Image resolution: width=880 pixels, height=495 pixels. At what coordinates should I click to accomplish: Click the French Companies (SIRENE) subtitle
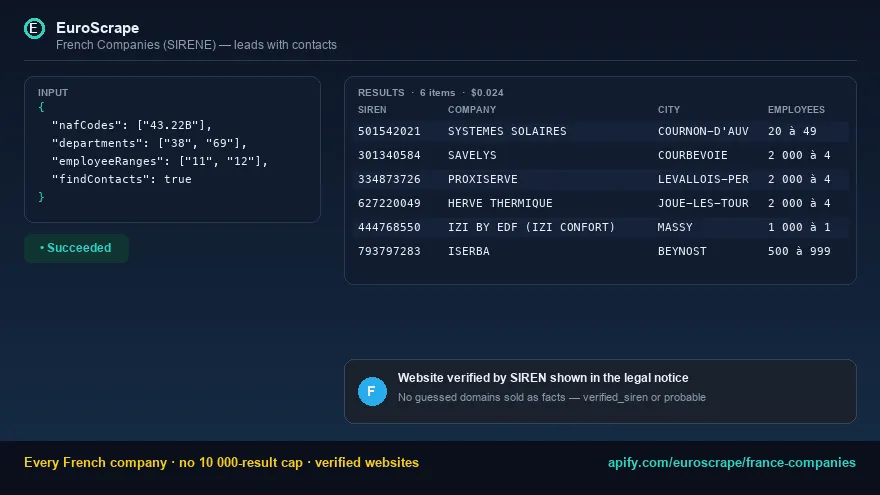coord(196,45)
